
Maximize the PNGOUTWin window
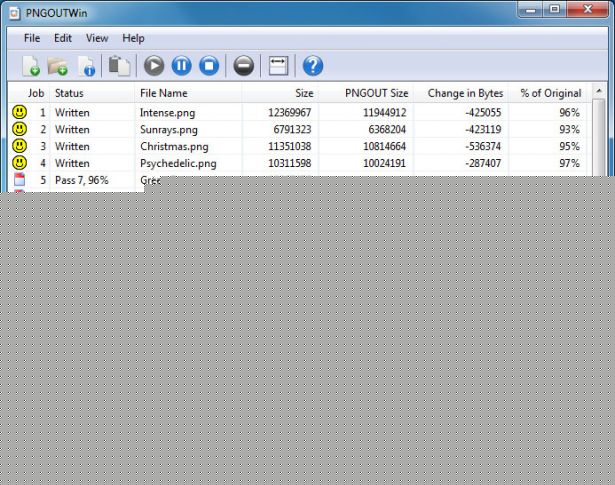555,9
